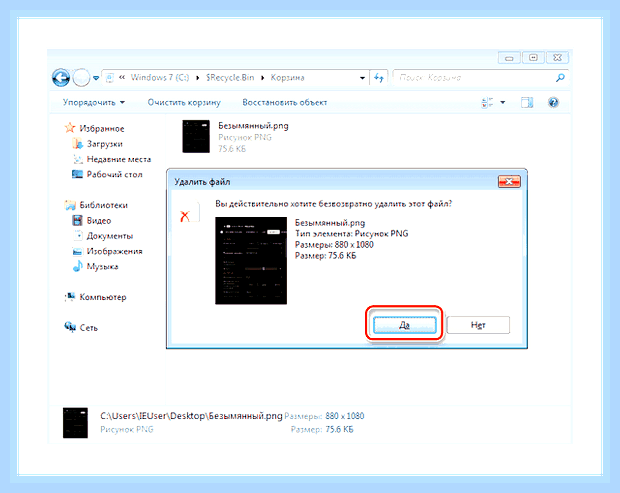This screenshot has height=493, width=620.
Task: Open the Музыка library
Action: [102, 266]
